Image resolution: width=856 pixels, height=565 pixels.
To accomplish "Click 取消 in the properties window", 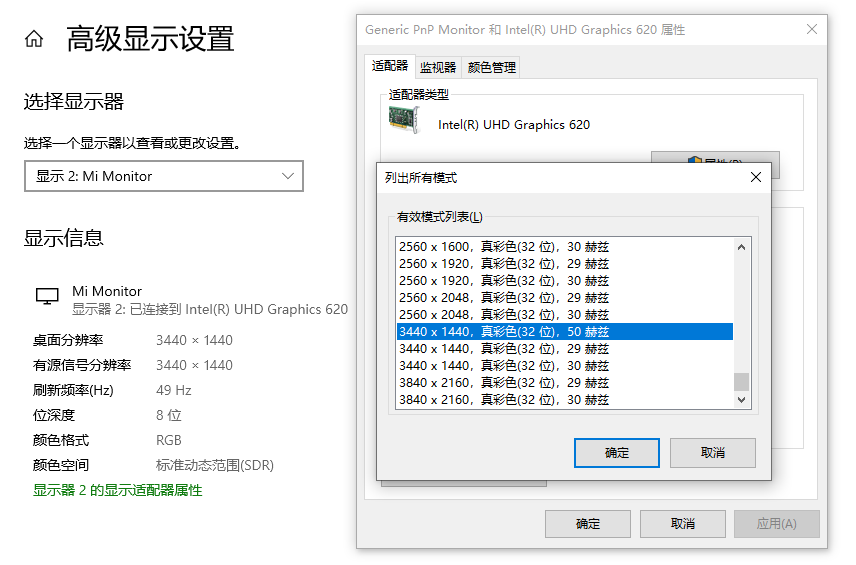I will (682, 523).
